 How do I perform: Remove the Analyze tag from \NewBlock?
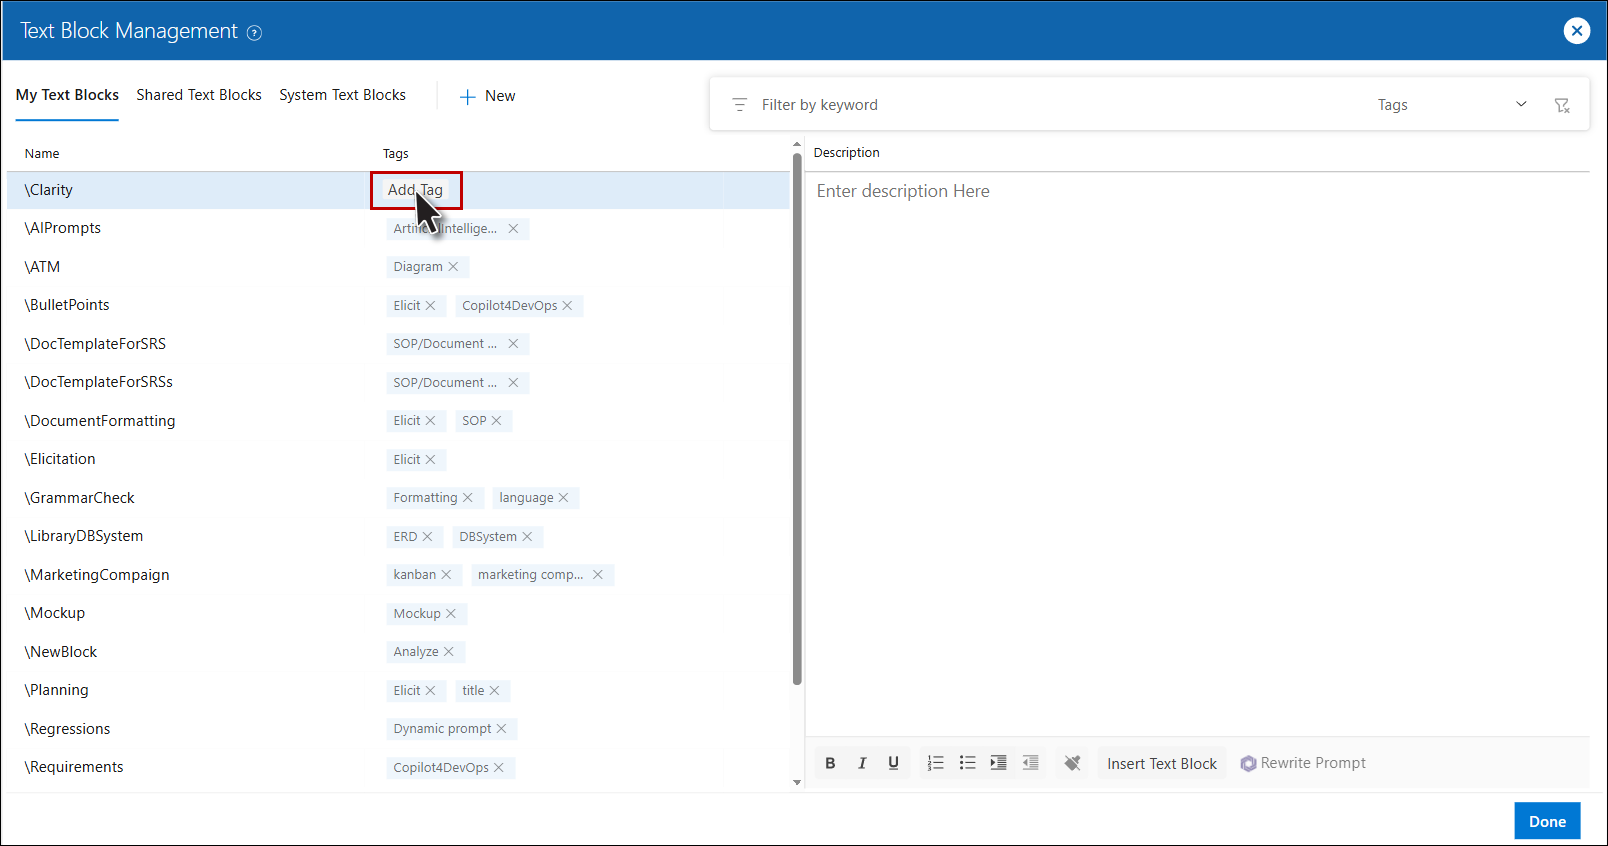pyautogui.click(x=449, y=652)
